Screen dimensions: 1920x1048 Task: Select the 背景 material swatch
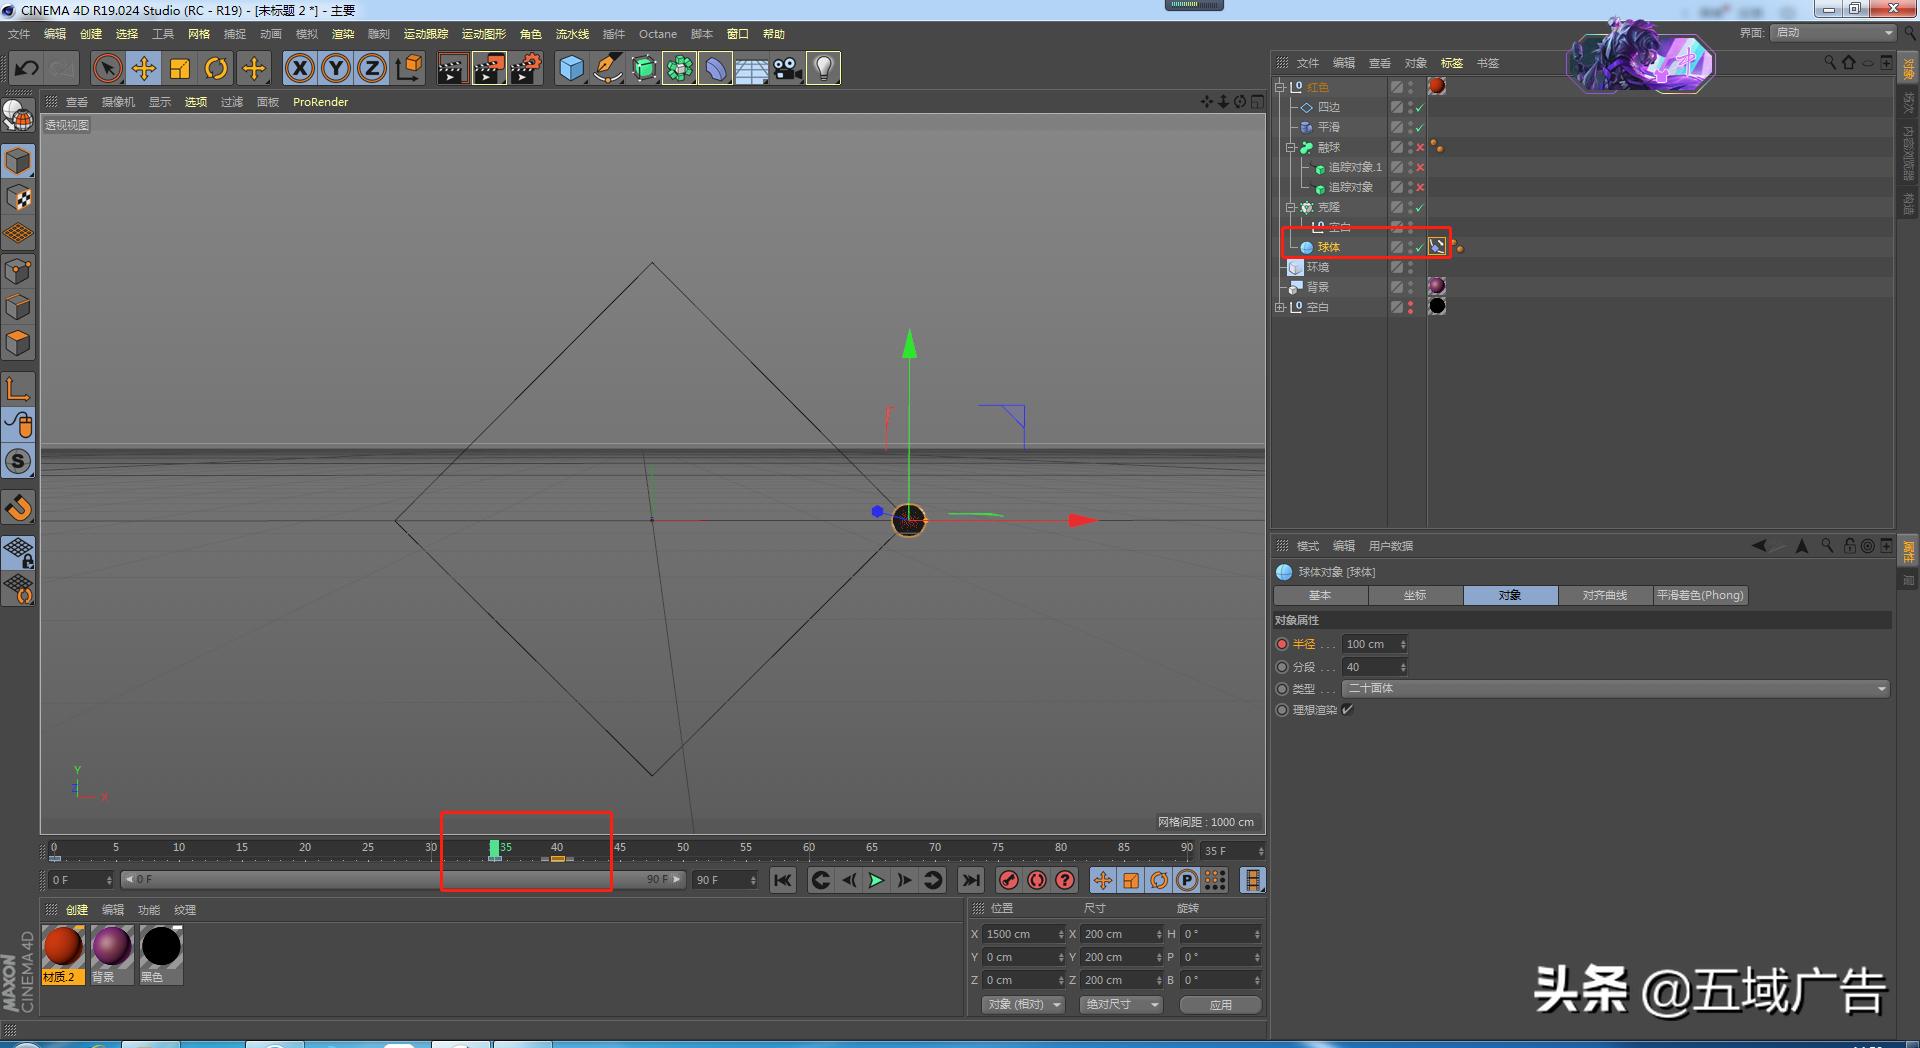tap(111, 948)
